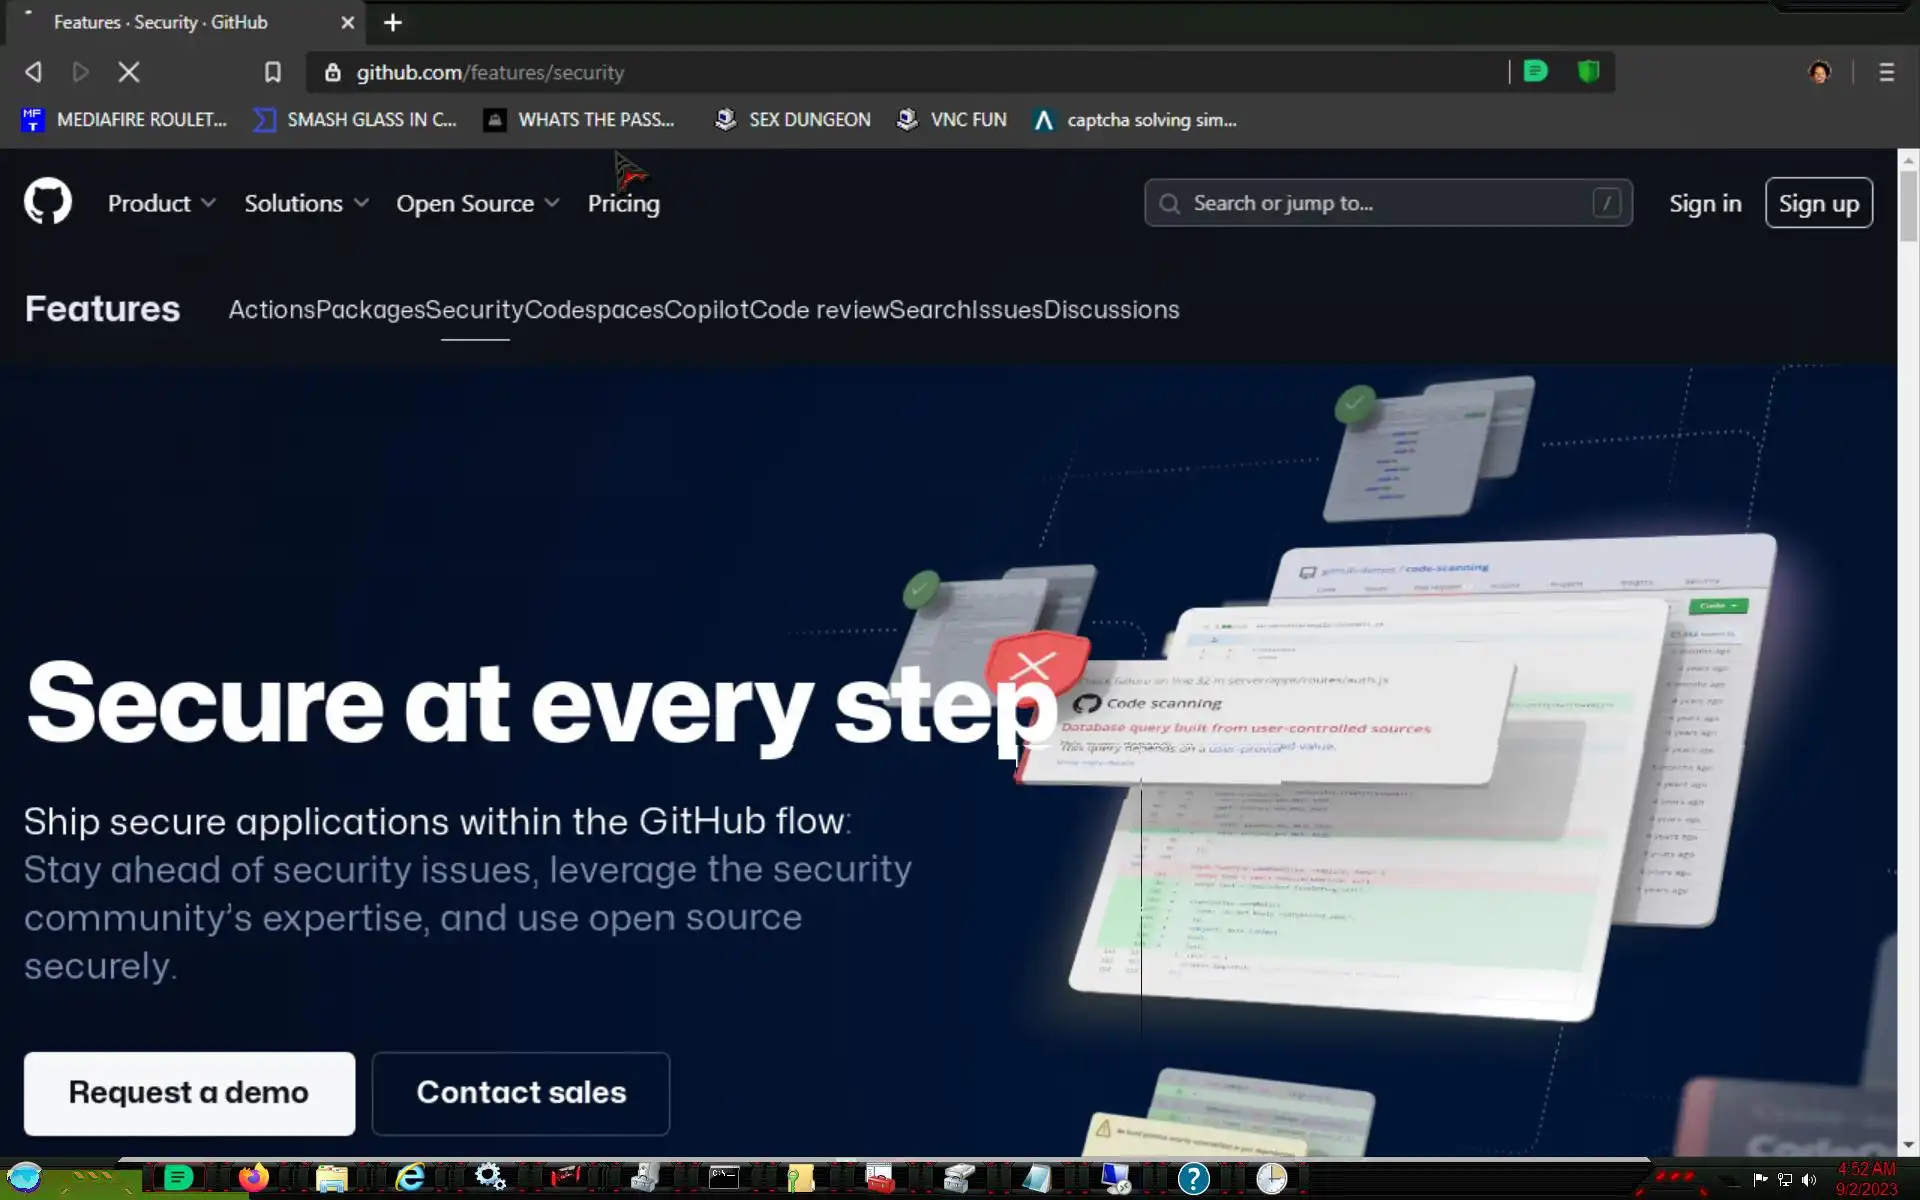This screenshot has height=1200, width=1920.
Task: Expand the Open Source dropdown
Action: coord(477,203)
